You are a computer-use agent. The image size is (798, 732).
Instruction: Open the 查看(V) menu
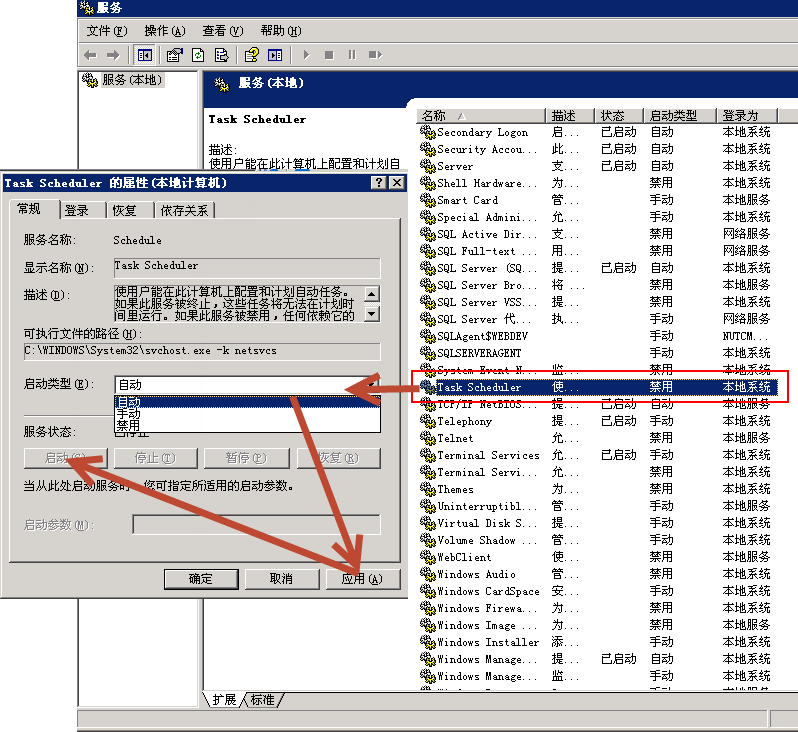223,31
